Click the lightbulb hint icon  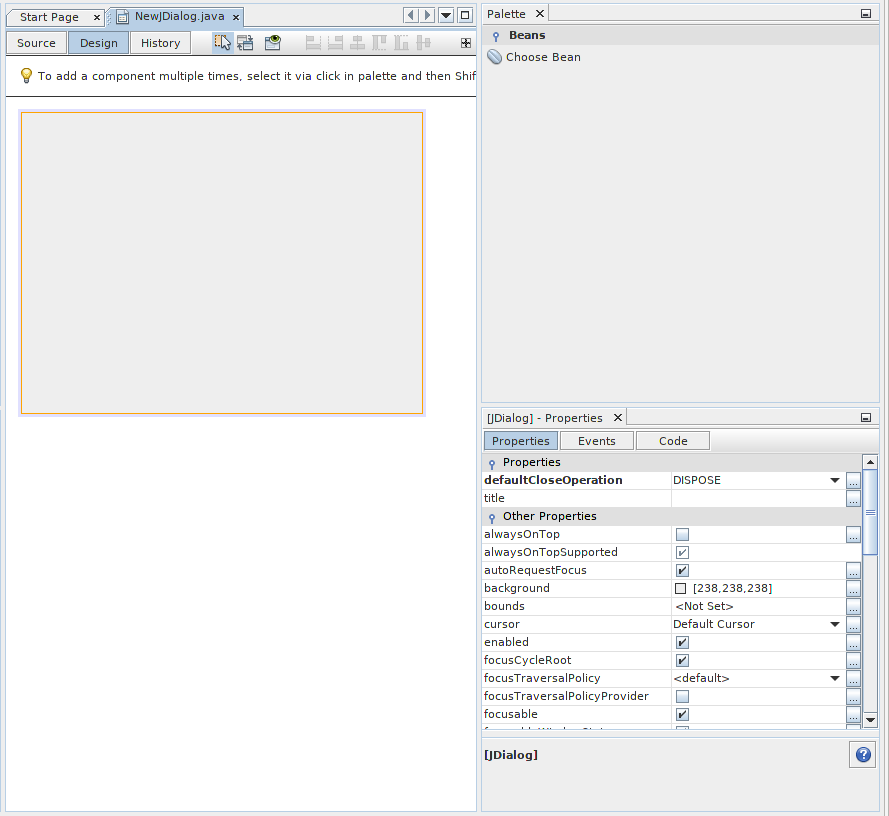coord(26,75)
